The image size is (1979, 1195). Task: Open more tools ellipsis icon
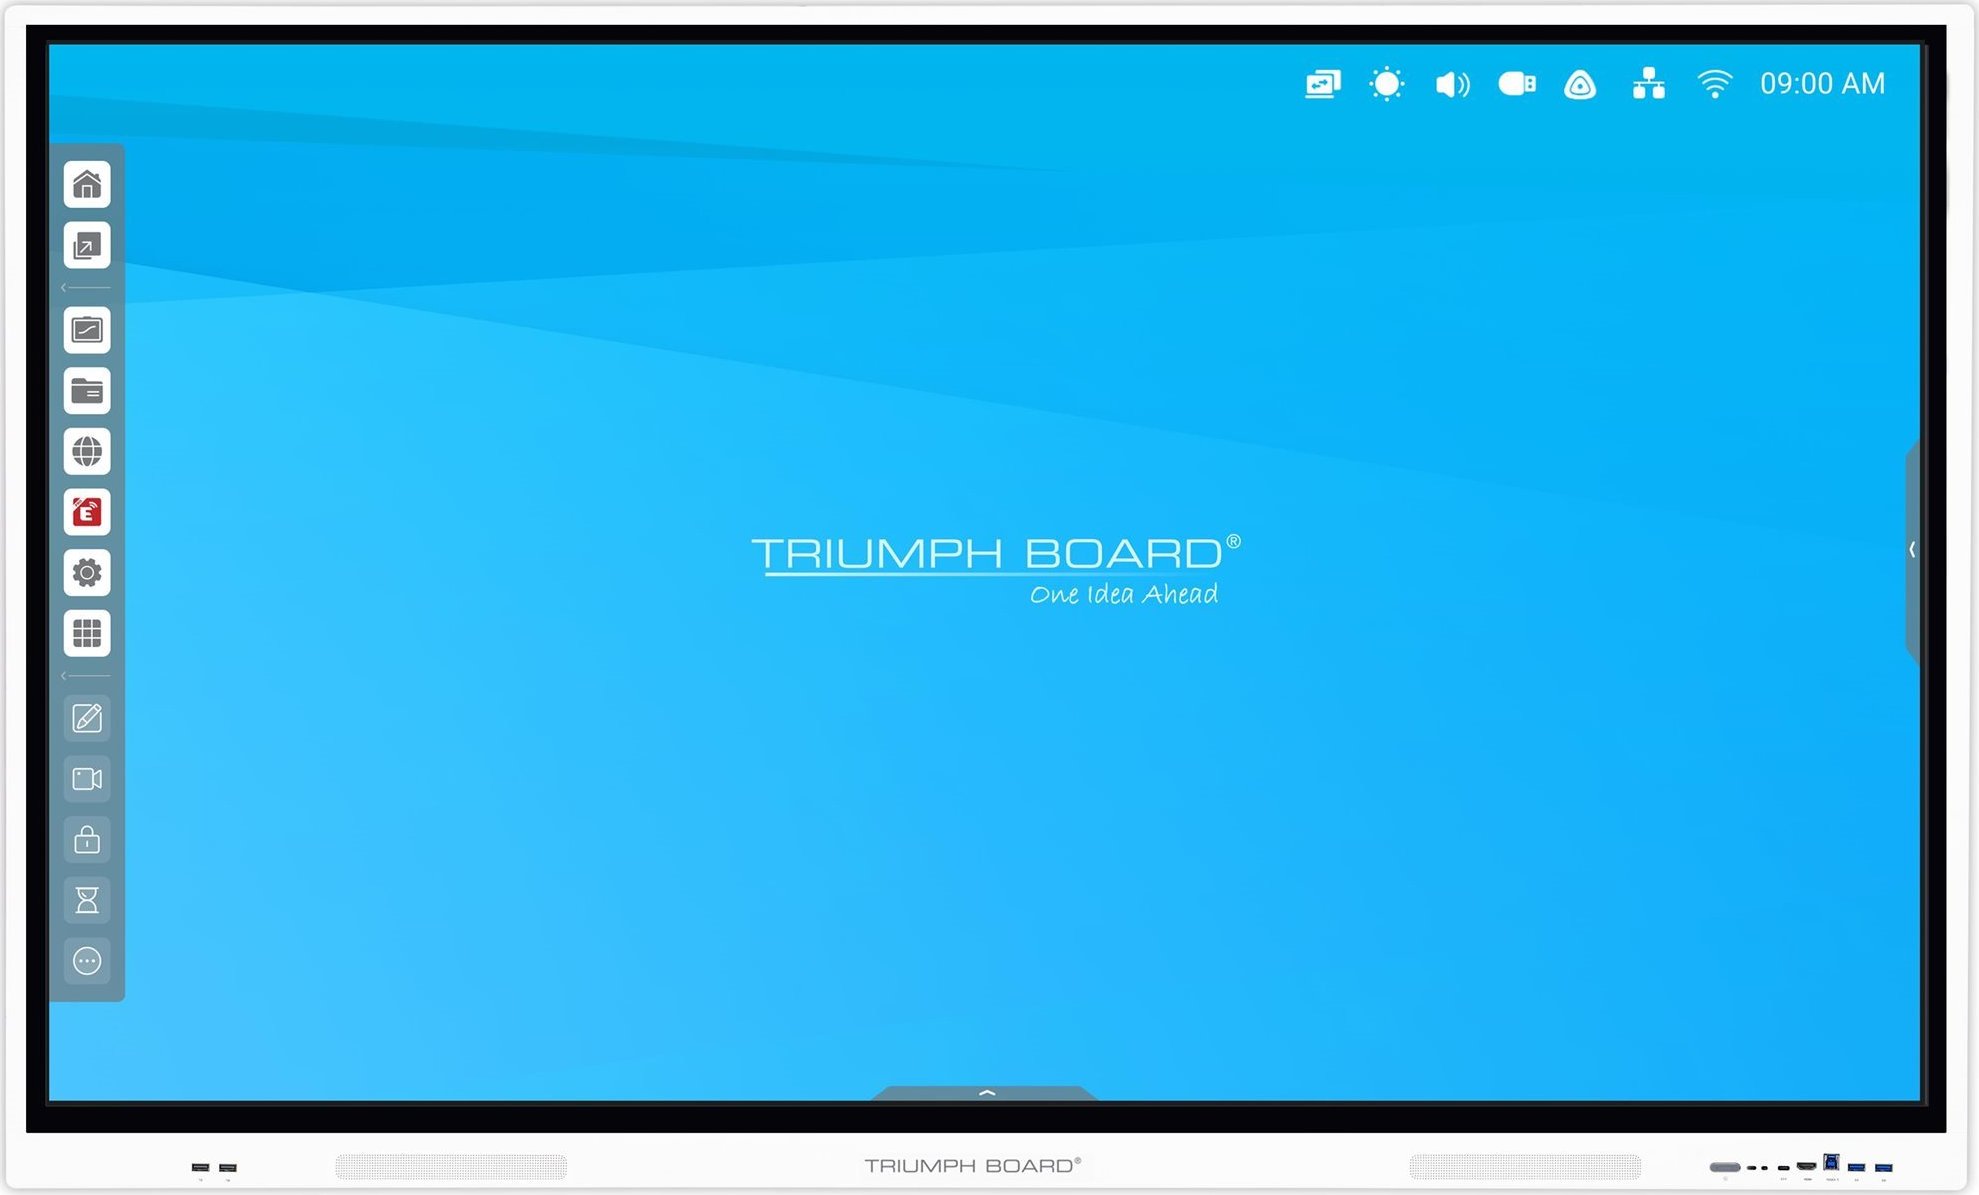[87, 961]
